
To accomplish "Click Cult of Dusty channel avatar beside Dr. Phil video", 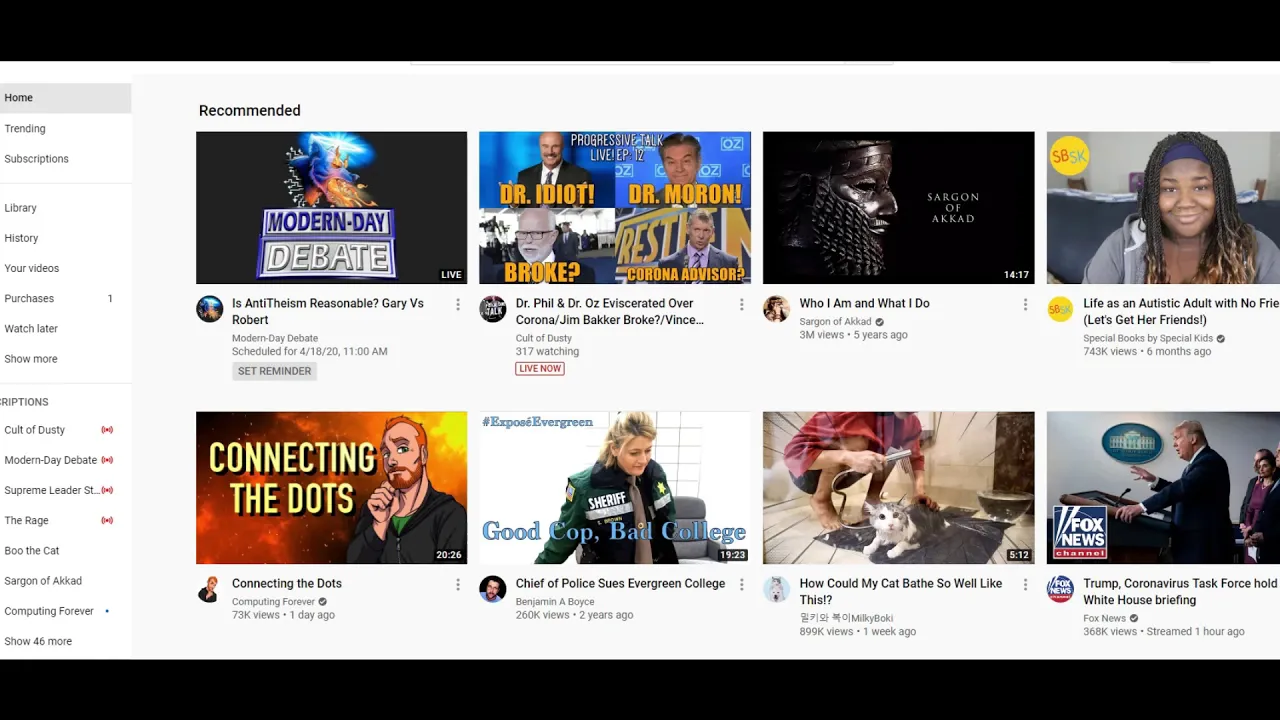I will coord(493,309).
